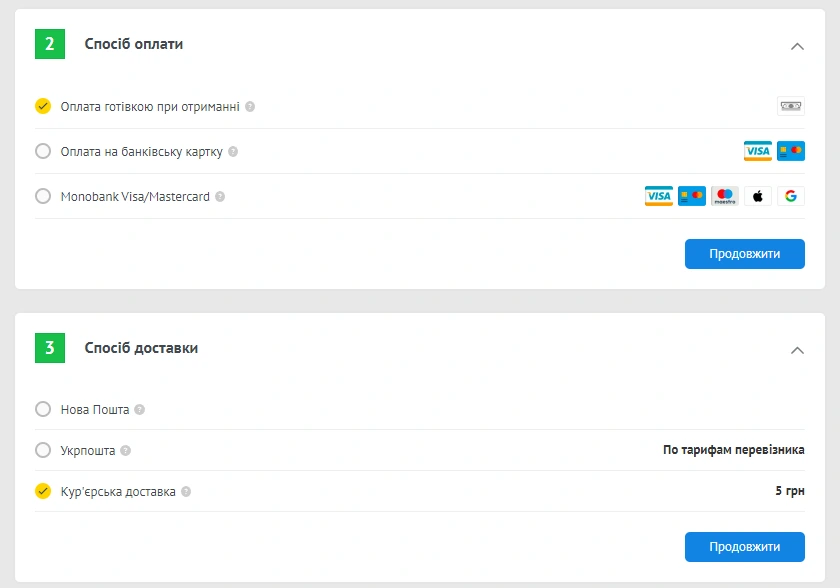The width and height of the screenshot is (840, 588).
Task: Click help icon beside Укрпошта
Action: coord(125,450)
